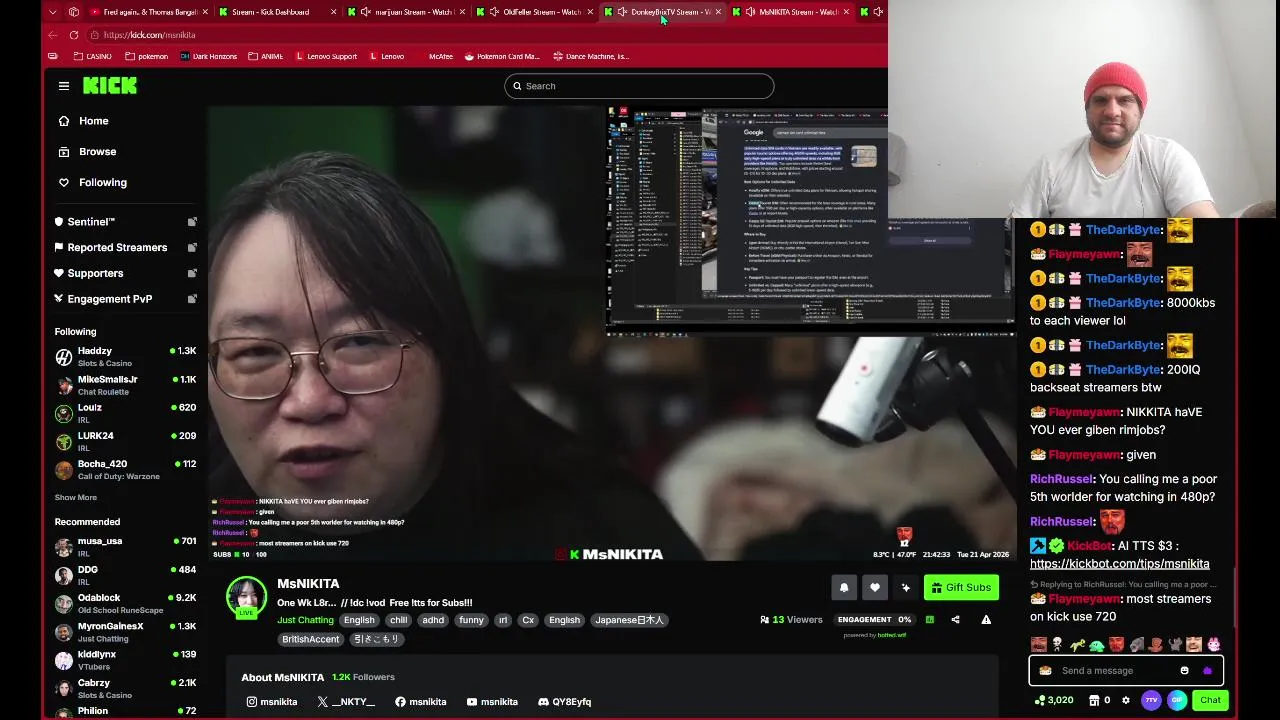This screenshot has height=720, width=1280.
Task: Go back in browser history
Action: click(53, 35)
